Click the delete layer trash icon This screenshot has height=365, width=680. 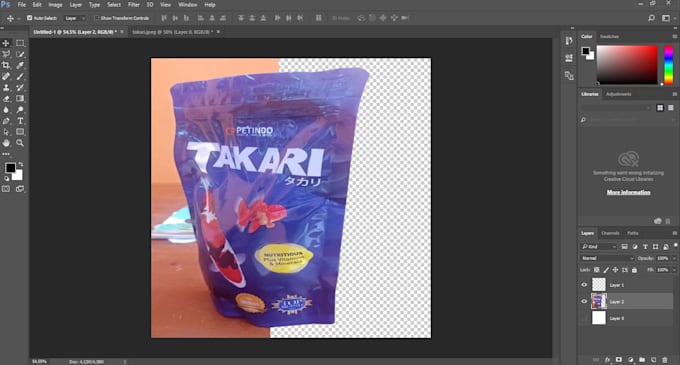(x=665, y=360)
